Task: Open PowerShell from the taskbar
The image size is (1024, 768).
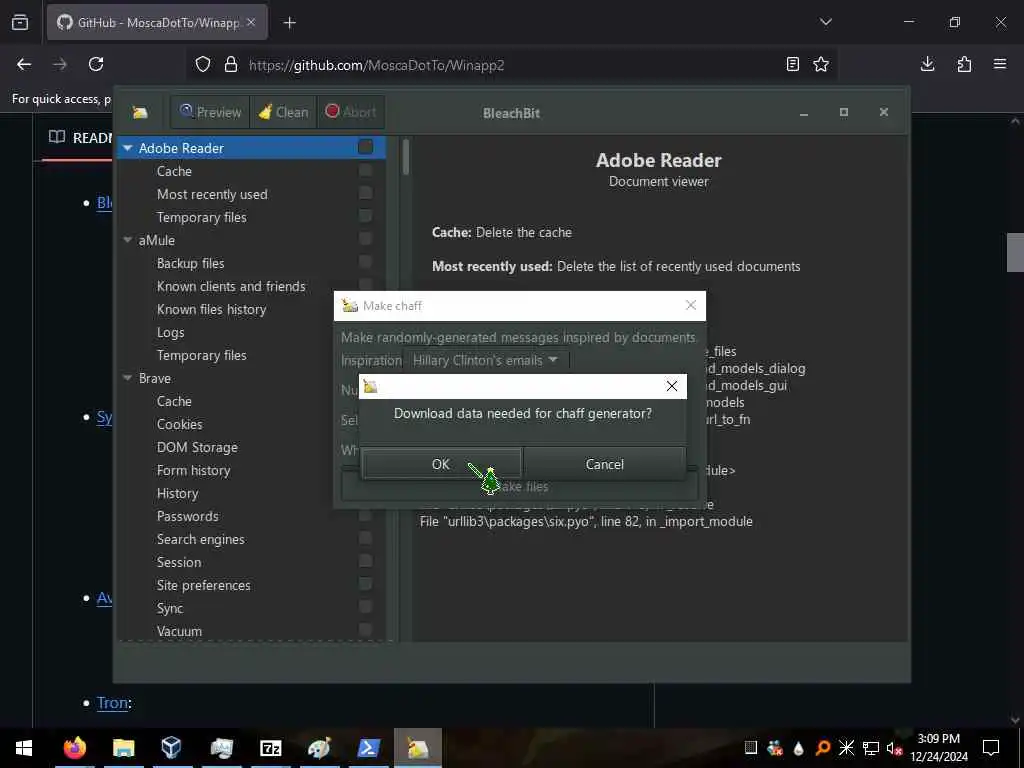Action: pyautogui.click(x=369, y=748)
